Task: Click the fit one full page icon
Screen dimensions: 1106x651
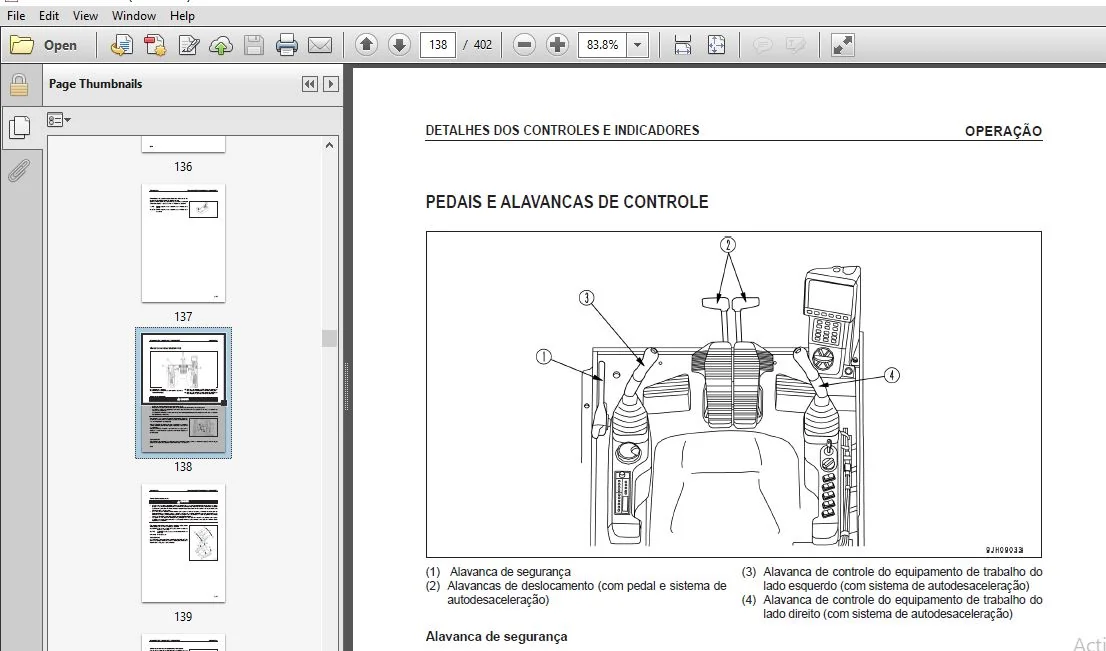Action: pyautogui.click(x=716, y=45)
